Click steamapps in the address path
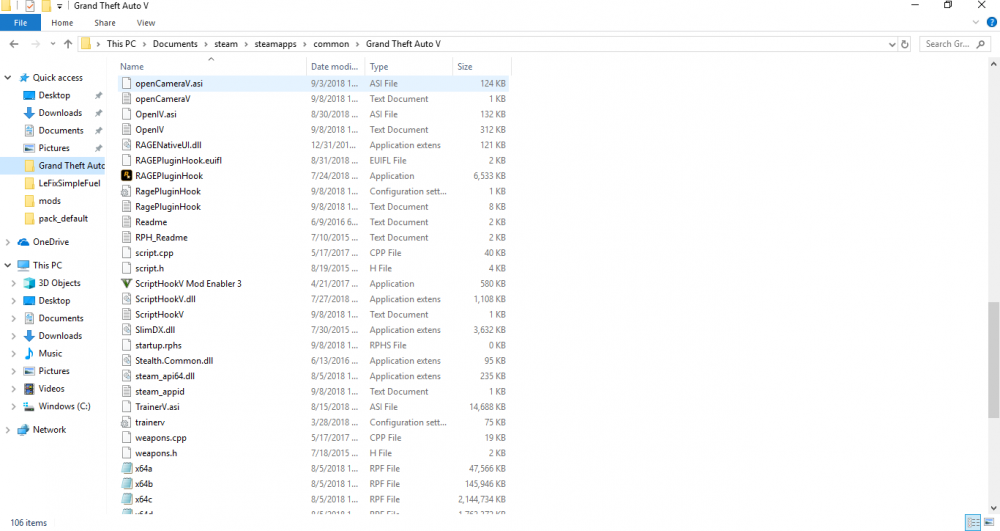 click(276, 44)
